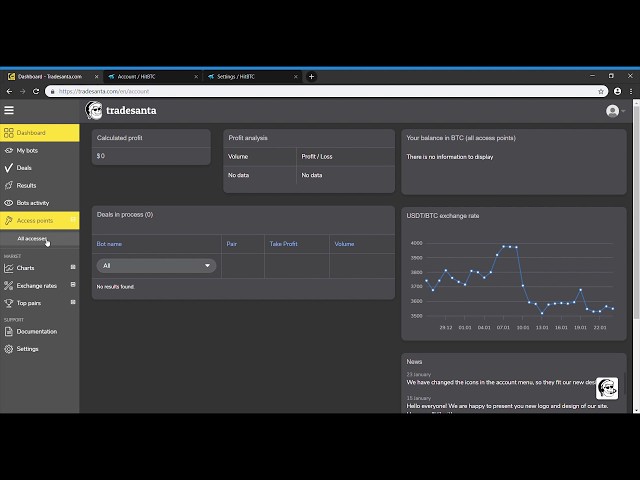
Task: Open a new browser tab
Action: tap(311, 77)
